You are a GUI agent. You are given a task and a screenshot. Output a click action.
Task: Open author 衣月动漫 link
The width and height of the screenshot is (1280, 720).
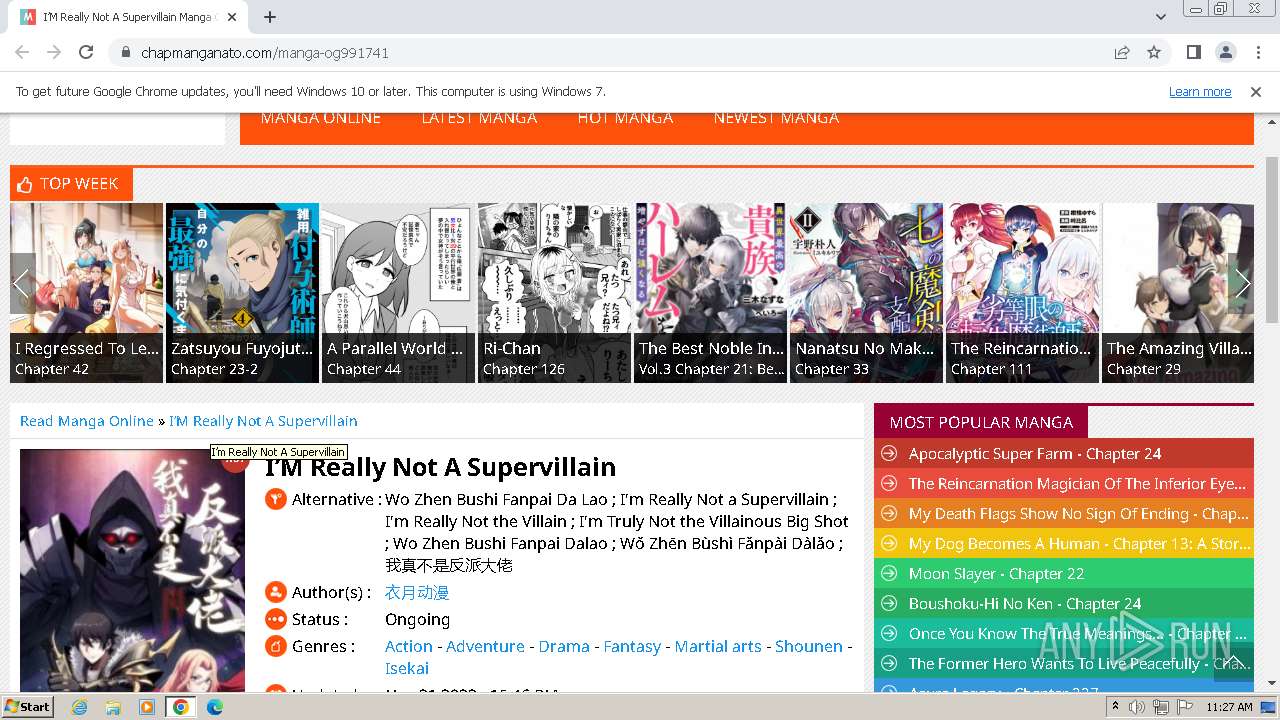(417, 592)
